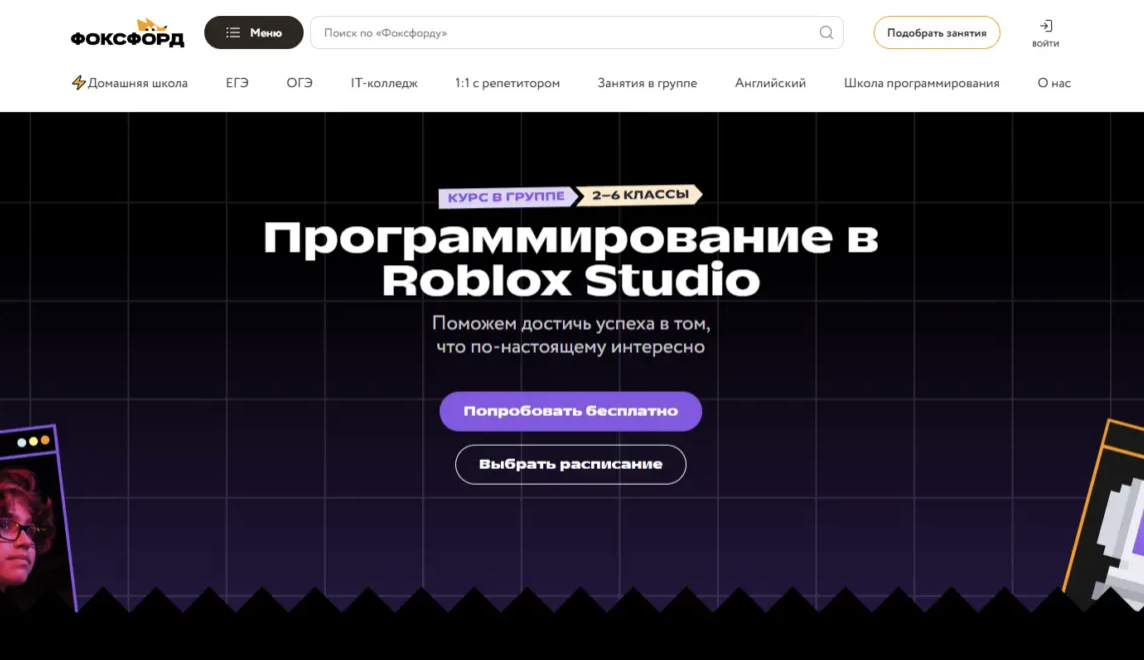
Task: Open the Английский section
Action: pyautogui.click(x=770, y=83)
